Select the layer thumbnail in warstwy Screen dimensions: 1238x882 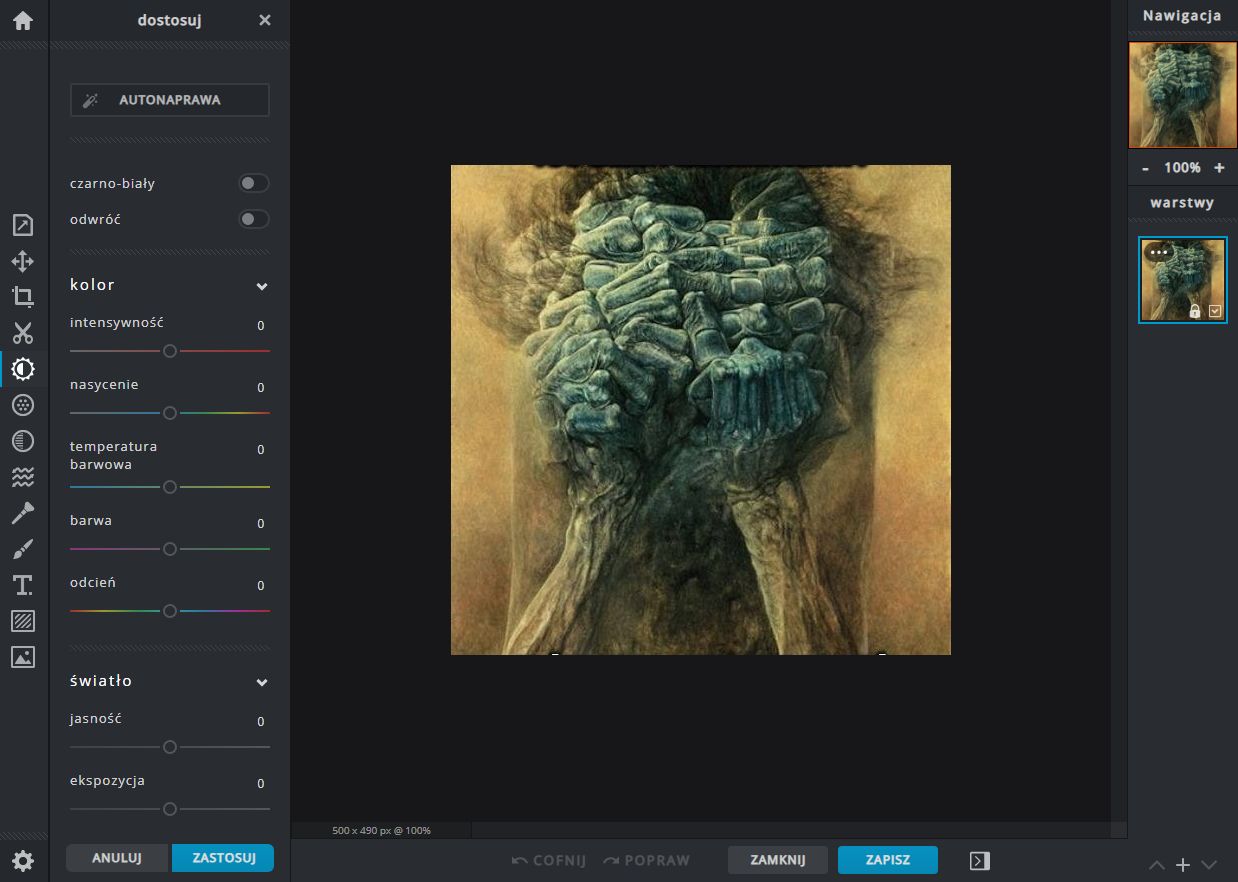pyautogui.click(x=1183, y=280)
